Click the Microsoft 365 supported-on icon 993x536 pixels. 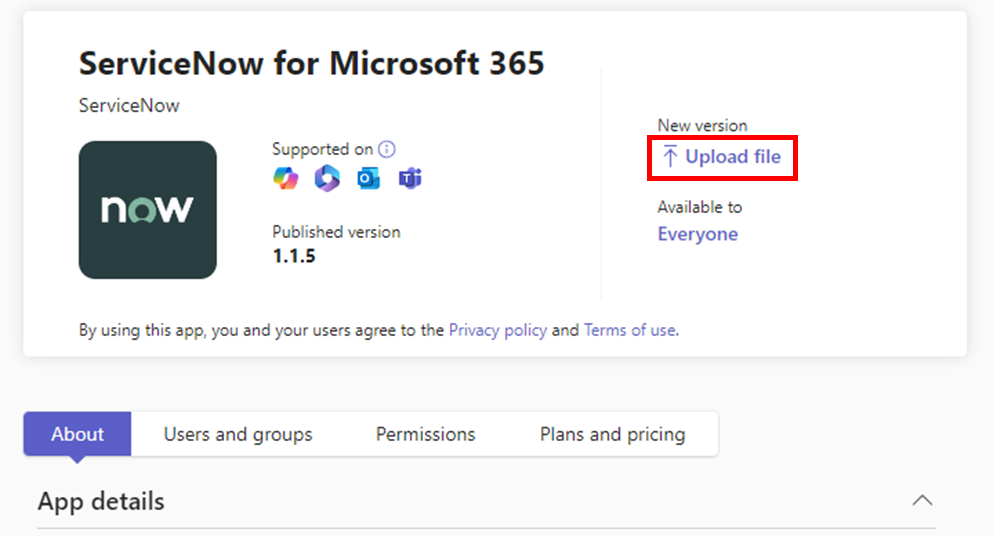[x=327, y=179]
